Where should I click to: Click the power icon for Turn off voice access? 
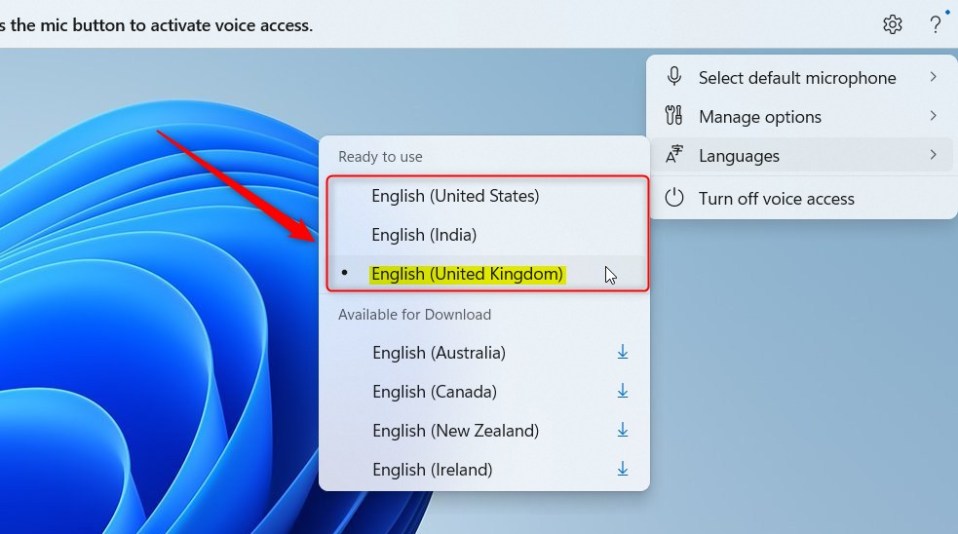tap(674, 198)
